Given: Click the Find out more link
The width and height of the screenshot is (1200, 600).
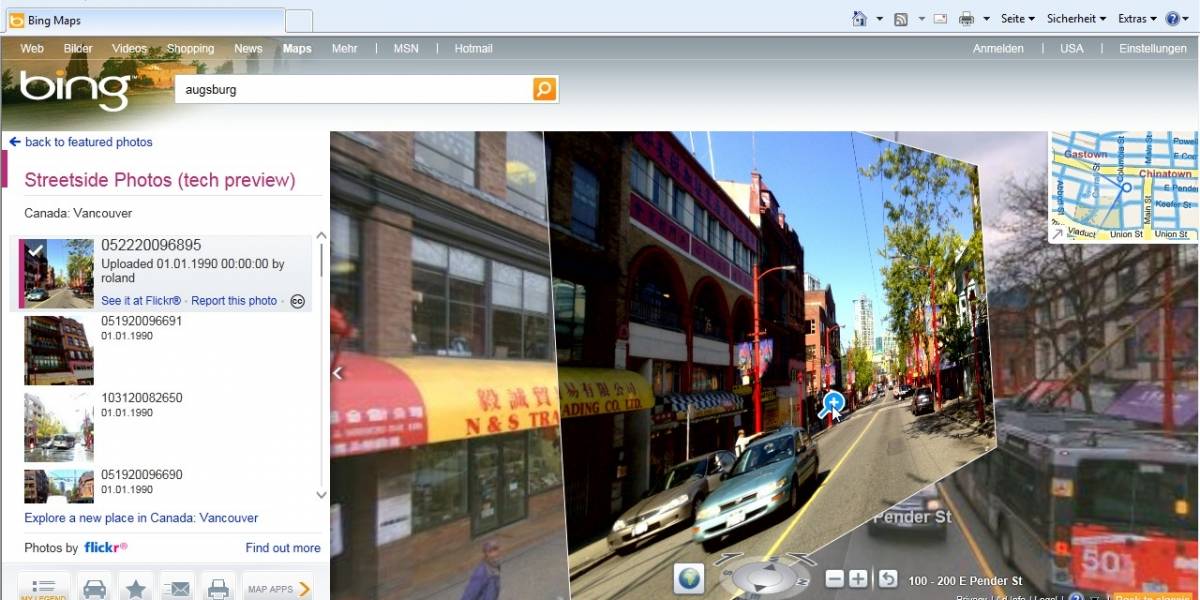Looking at the screenshot, I should pos(283,548).
